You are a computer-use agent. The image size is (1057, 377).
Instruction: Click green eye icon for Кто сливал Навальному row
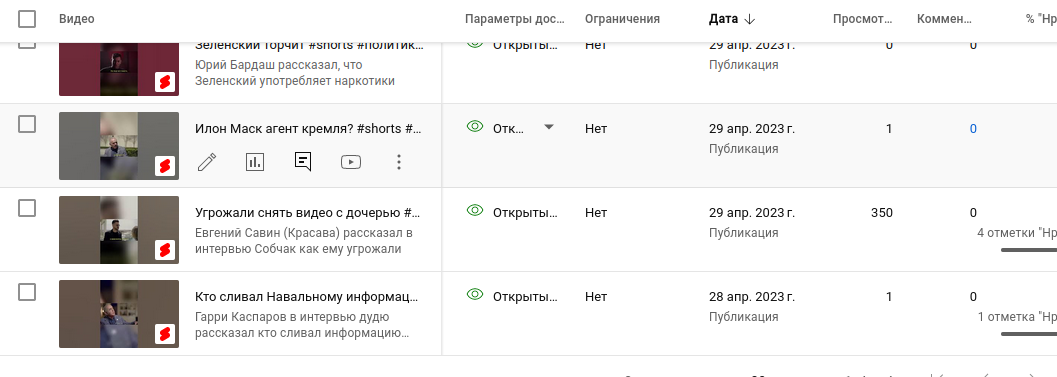coord(475,295)
